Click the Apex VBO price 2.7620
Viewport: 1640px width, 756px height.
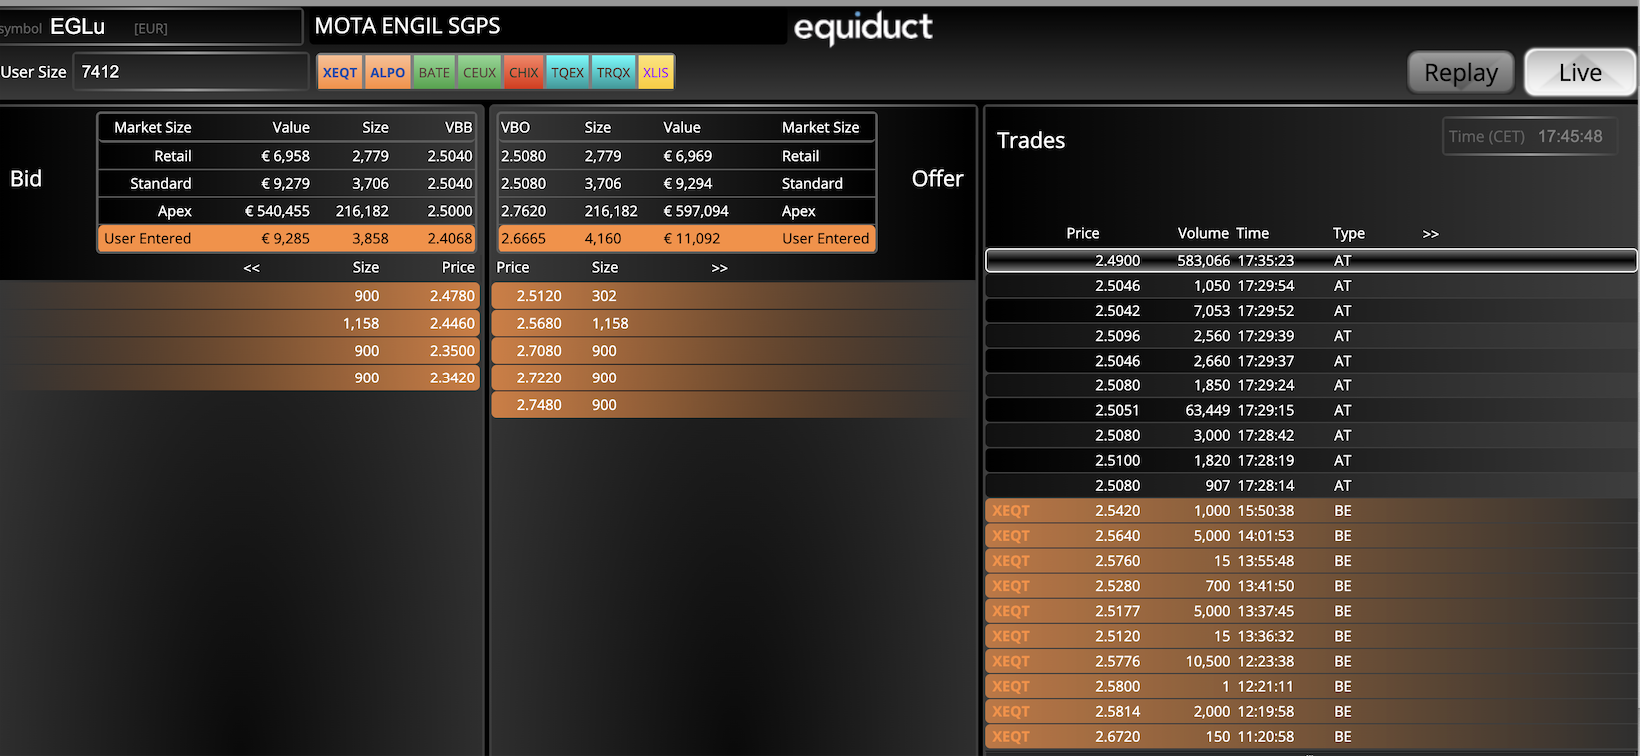click(x=523, y=211)
